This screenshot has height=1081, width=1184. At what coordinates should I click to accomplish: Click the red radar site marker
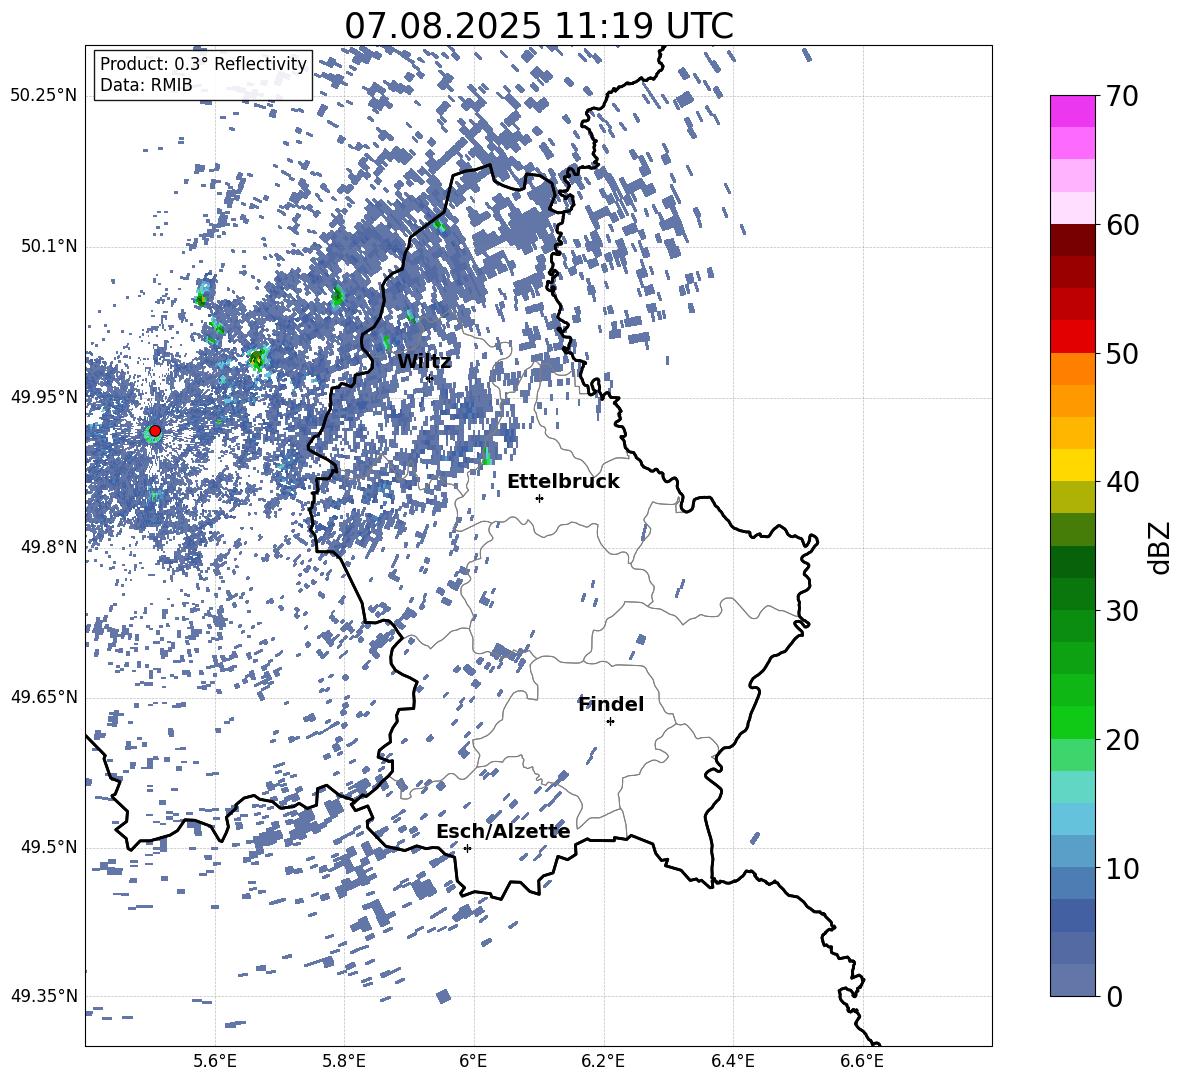tap(155, 430)
